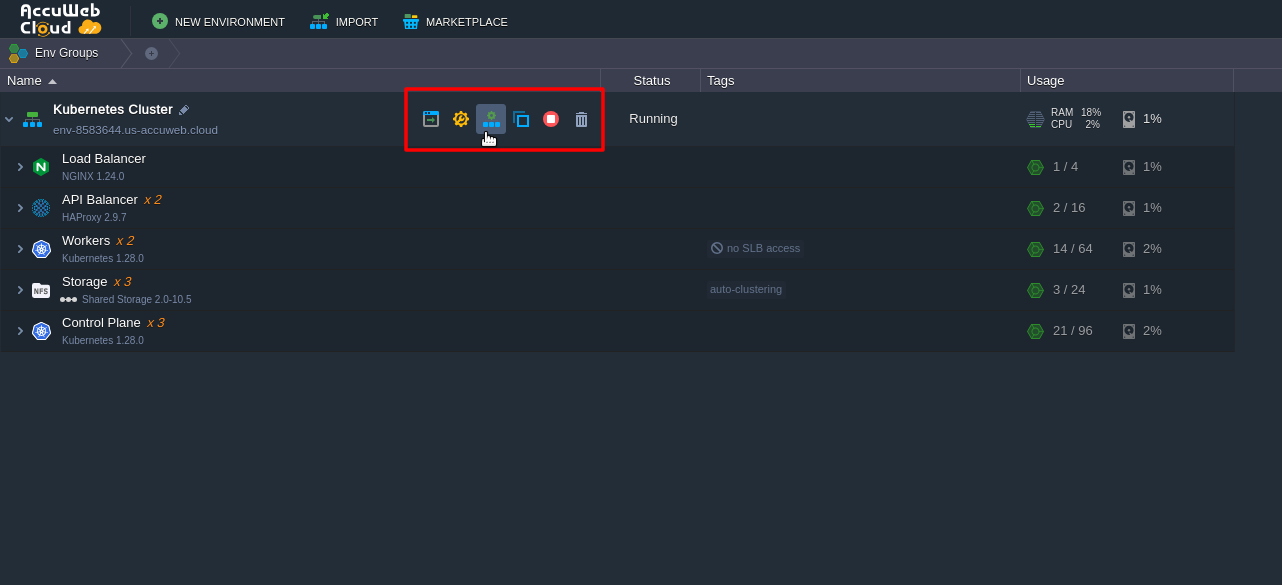Click the Control Plane label
1282x585 pixels.
(x=101, y=322)
